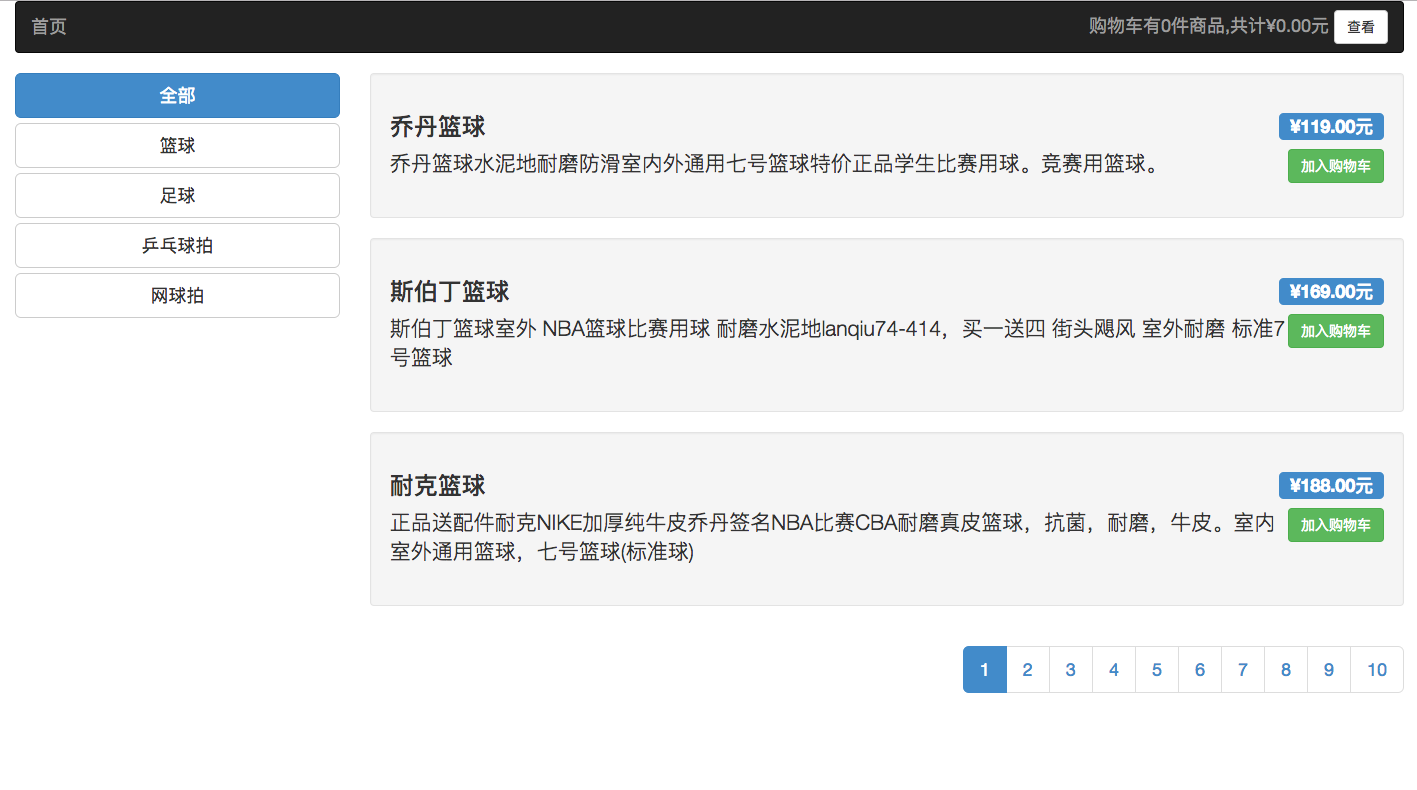
Task: Click the 正品送配件耐克NIKE description text
Action: click(832, 537)
